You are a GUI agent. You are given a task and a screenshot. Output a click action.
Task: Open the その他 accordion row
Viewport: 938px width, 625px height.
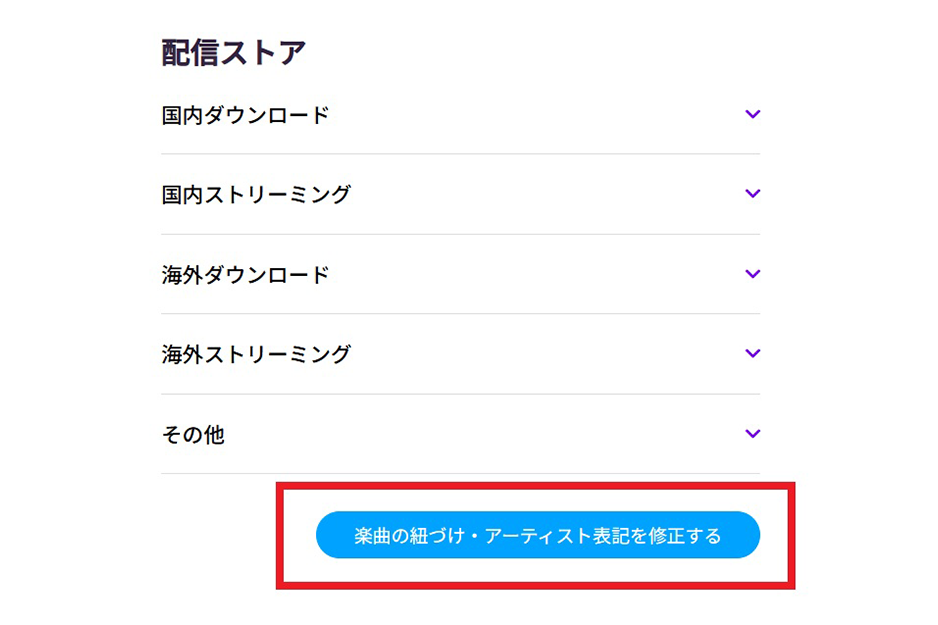tap(460, 434)
